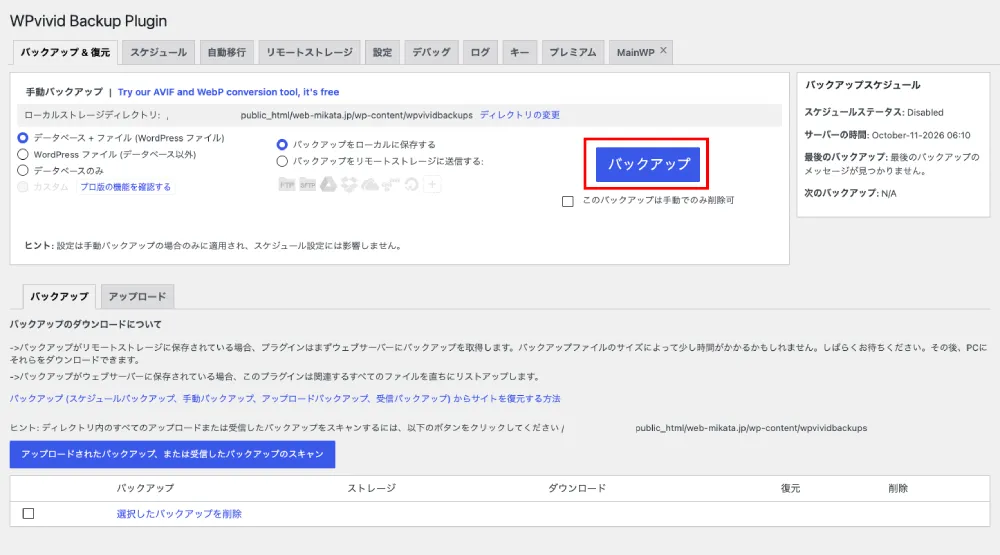The width and height of the screenshot is (1000, 555).
Task: Open the バックアップ & 復元 tab
Action: 65,52
